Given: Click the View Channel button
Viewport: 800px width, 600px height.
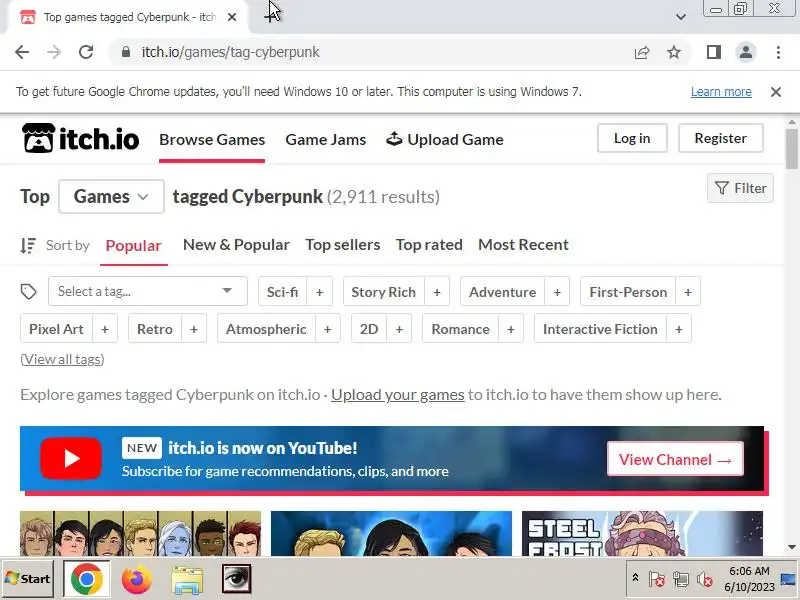Looking at the screenshot, I should (676, 459).
